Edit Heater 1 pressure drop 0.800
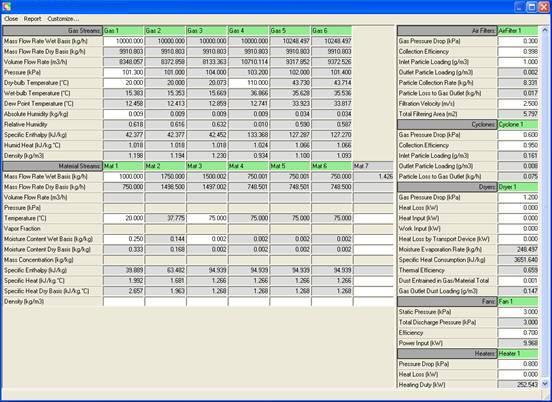The width and height of the screenshot is (552, 402). [518, 364]
